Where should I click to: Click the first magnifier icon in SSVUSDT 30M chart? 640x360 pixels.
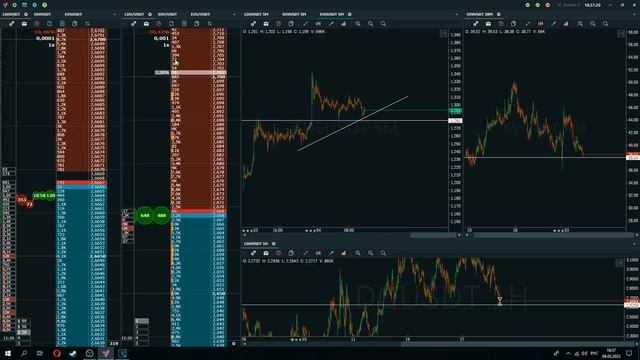click(x=580, y=24)
